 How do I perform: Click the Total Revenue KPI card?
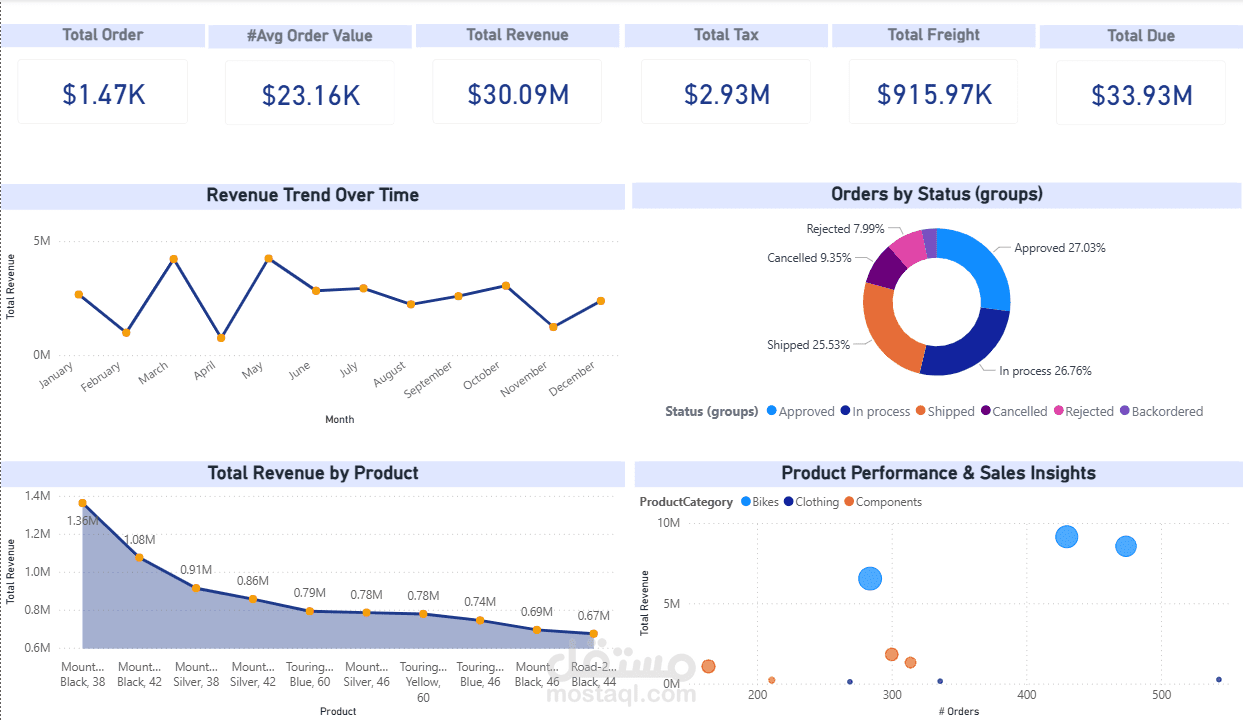517,91
